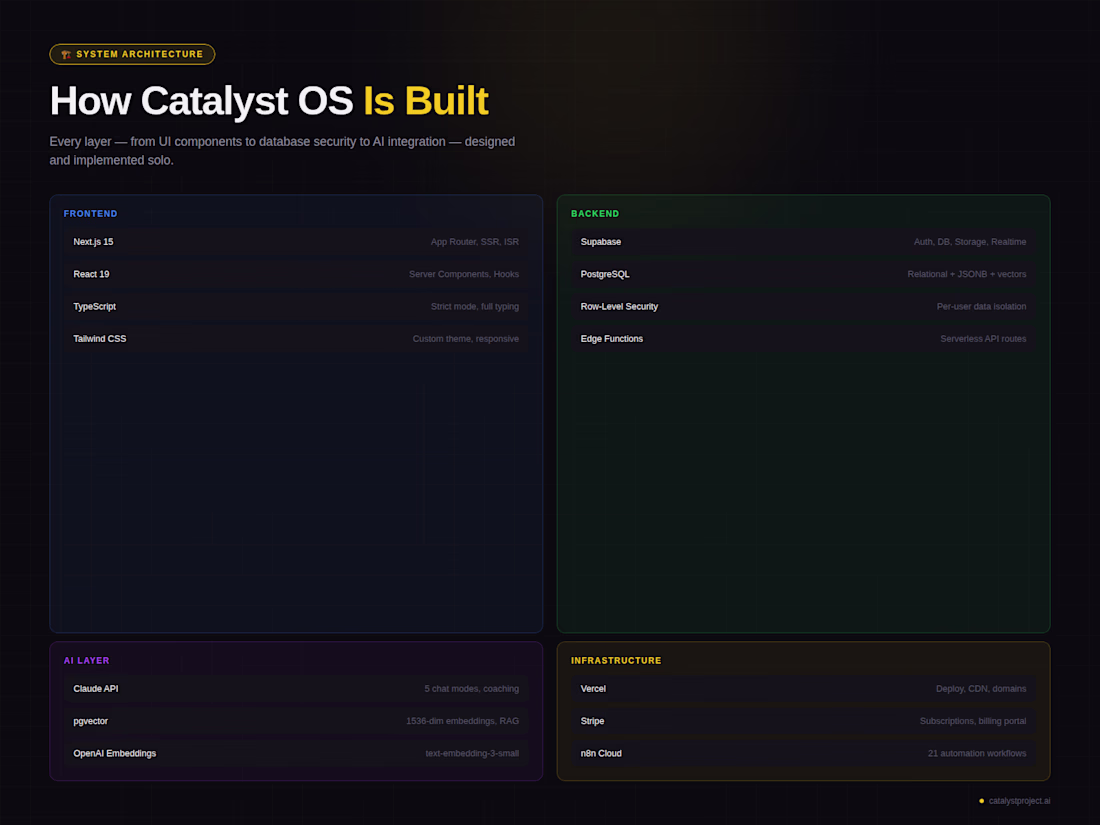Screen dimensions: 1100x825
Task: Select the Row-Level Security label
Action: coord(619,307)
